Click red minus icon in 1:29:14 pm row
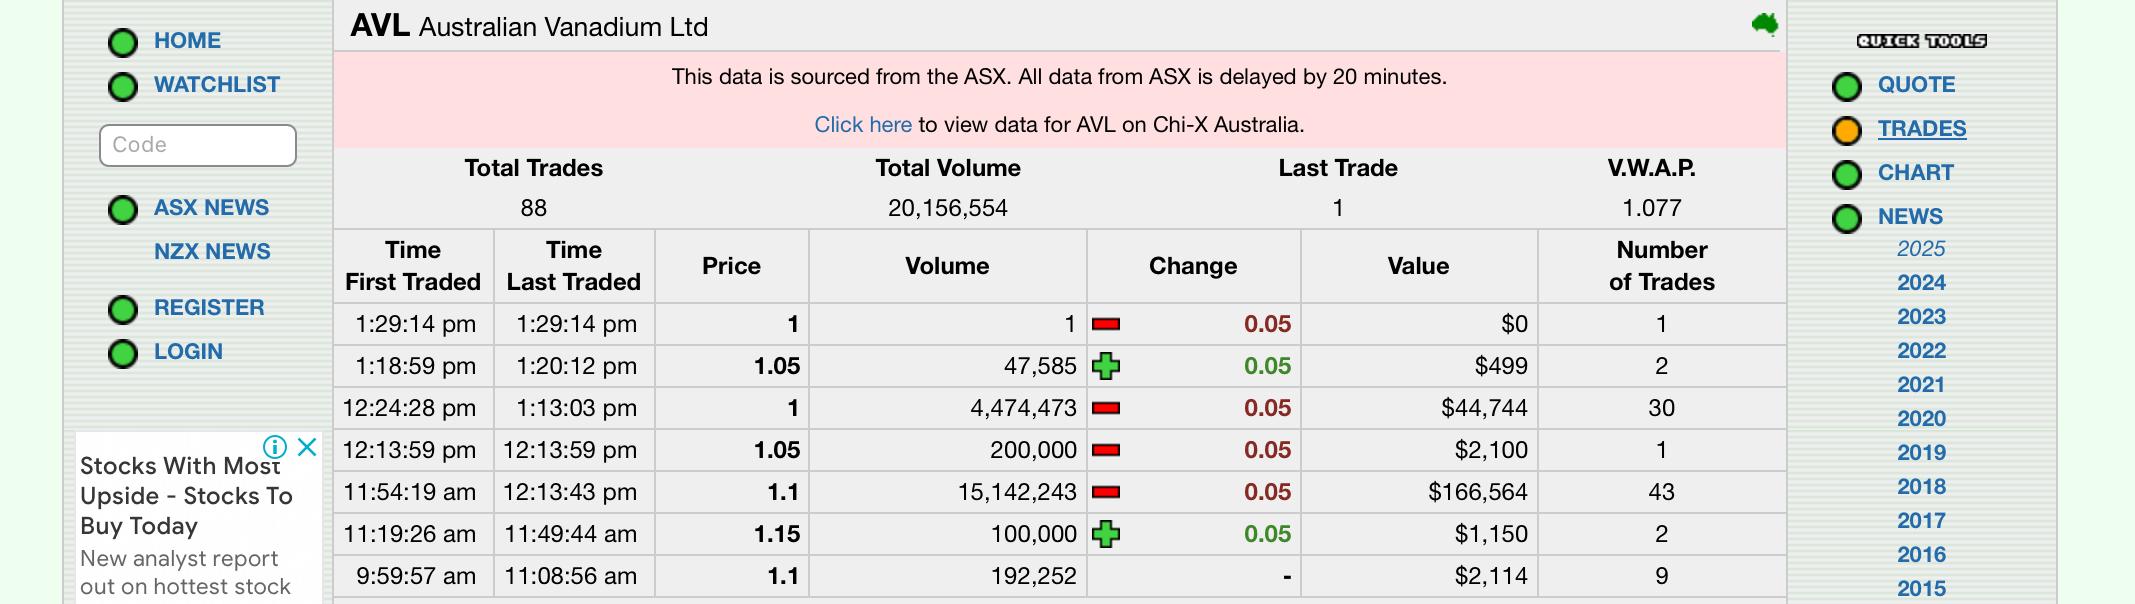This screenshot has width=2135, height=604. 1106,324
